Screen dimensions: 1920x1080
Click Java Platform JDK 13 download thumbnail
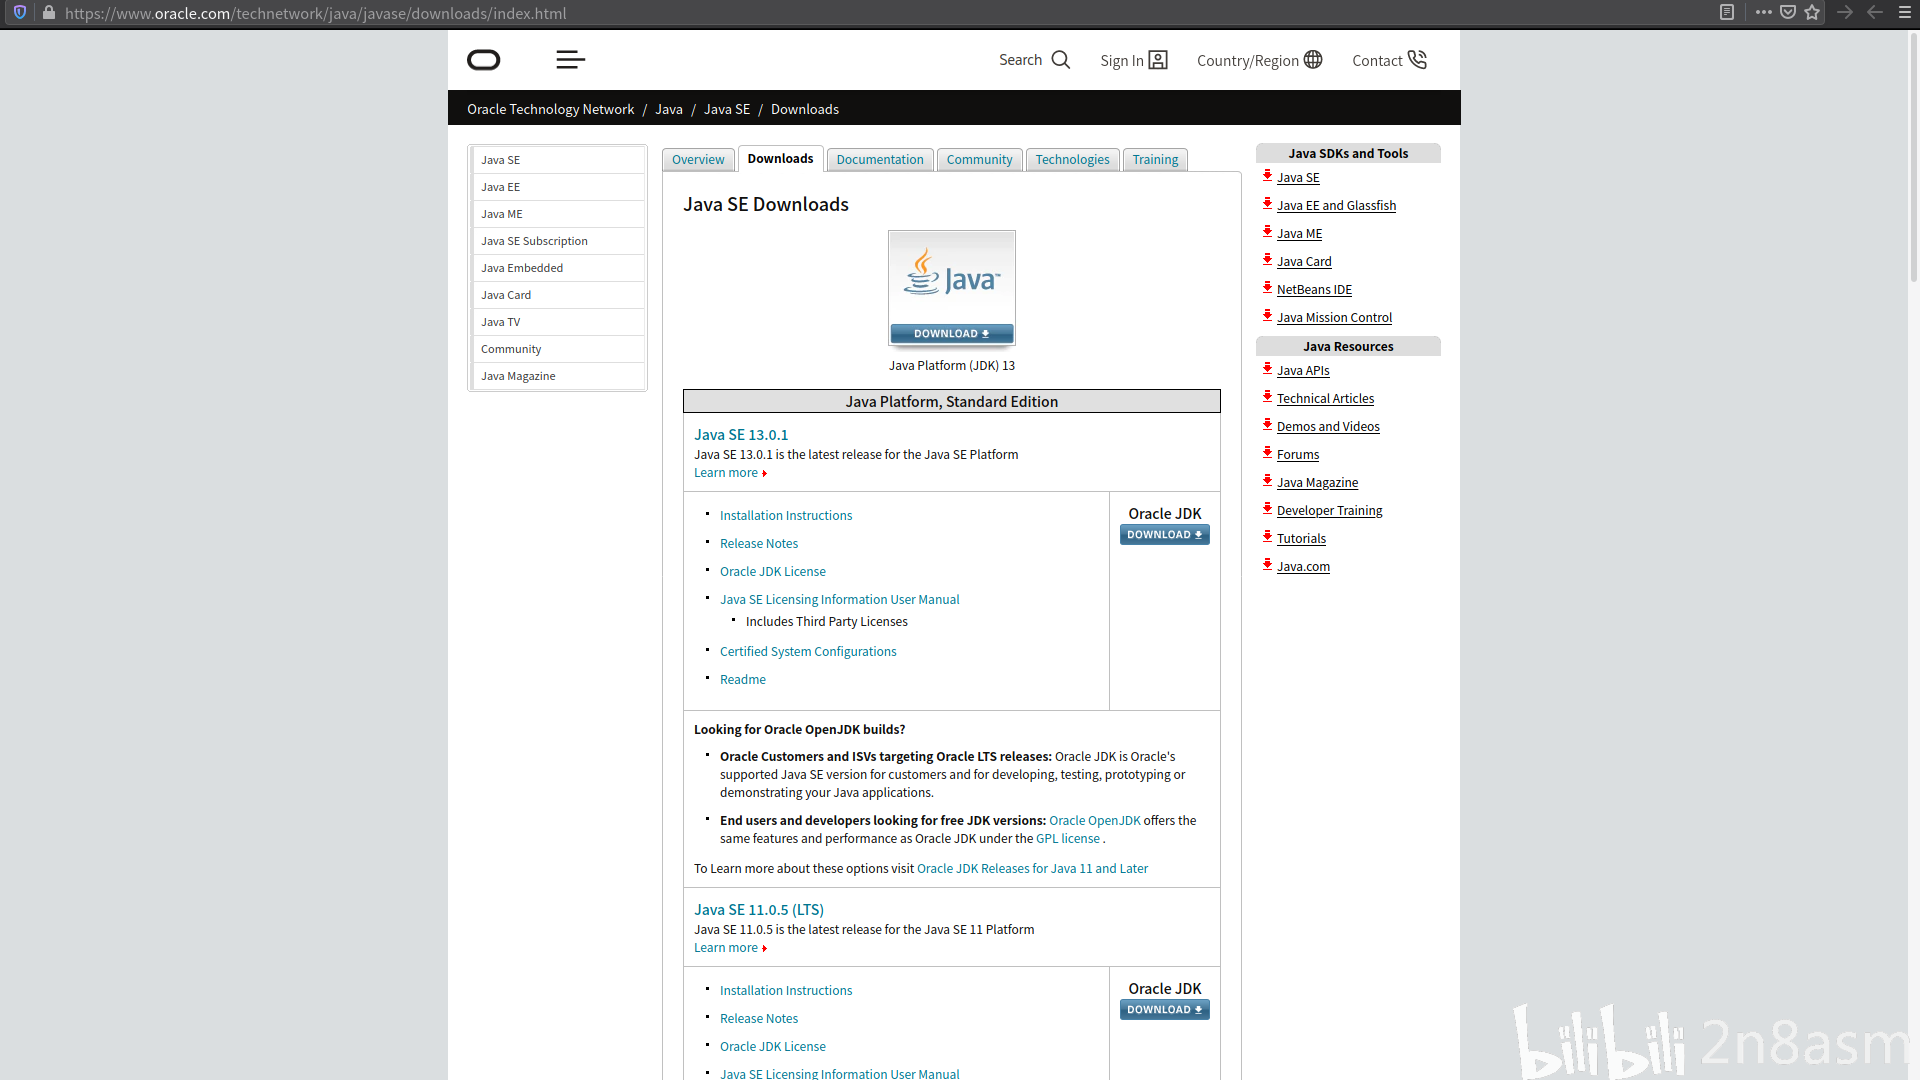pos(951,288)
